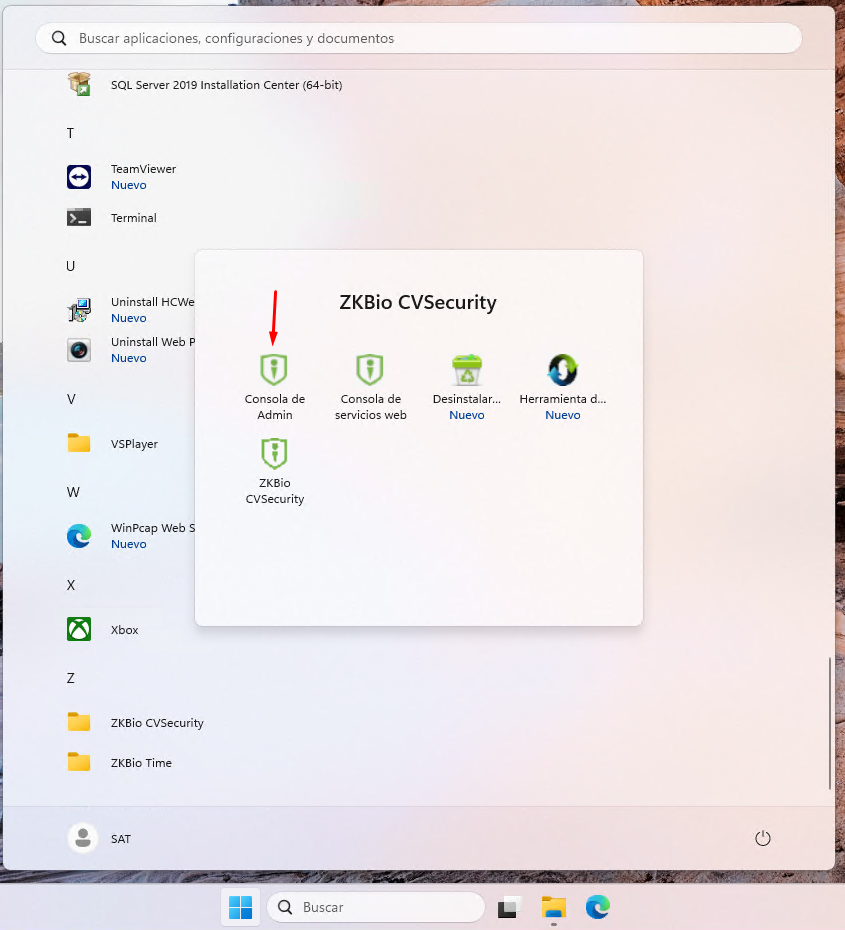Click the Uninstall HCWe installer icon
This screenshot has width=845, height=930.
tap(79, 310)
